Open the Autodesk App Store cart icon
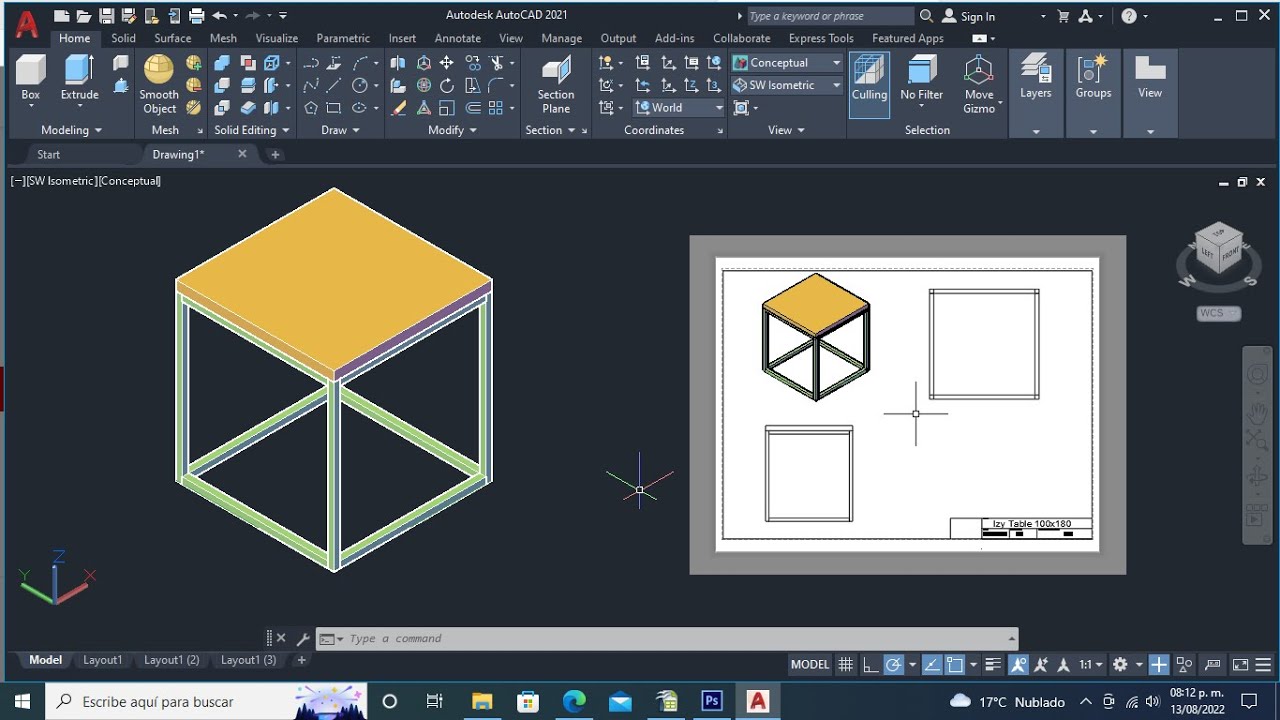 [x=1063, y=16]
